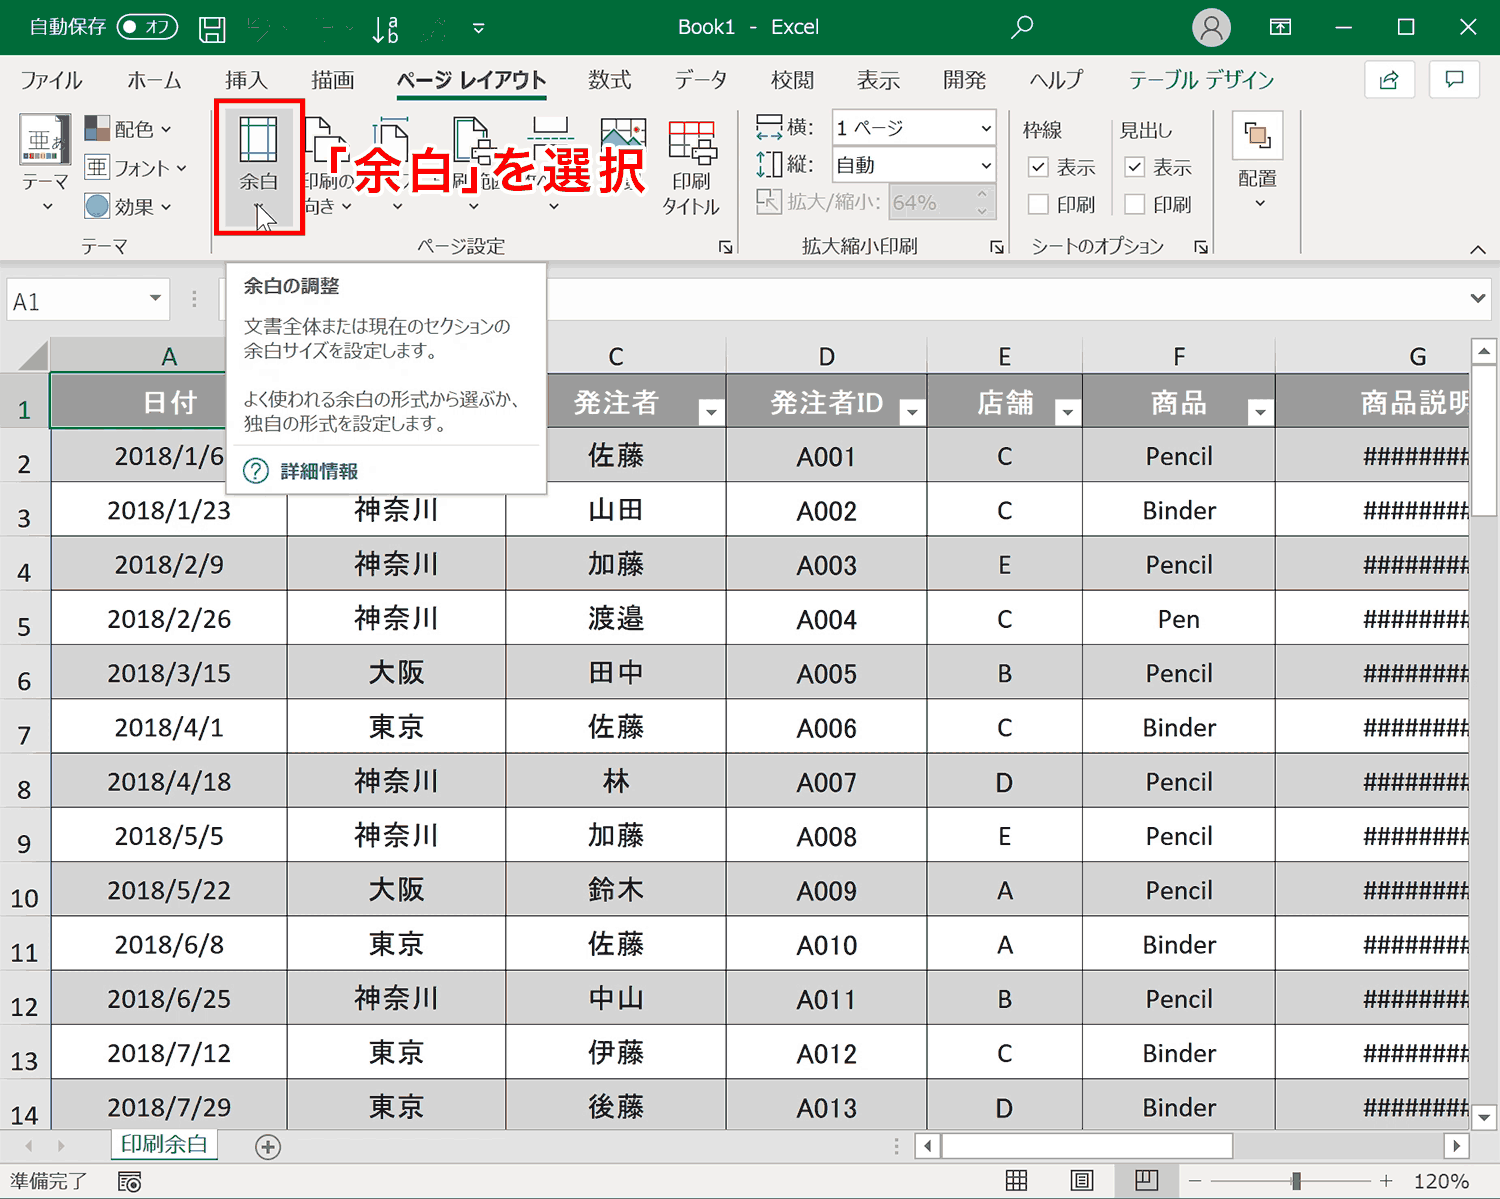Click the 印刷タイトル print titles icon
The height and width of the screenshot is (1199, 1500).
pyautogui.click(x=691, y=167)
